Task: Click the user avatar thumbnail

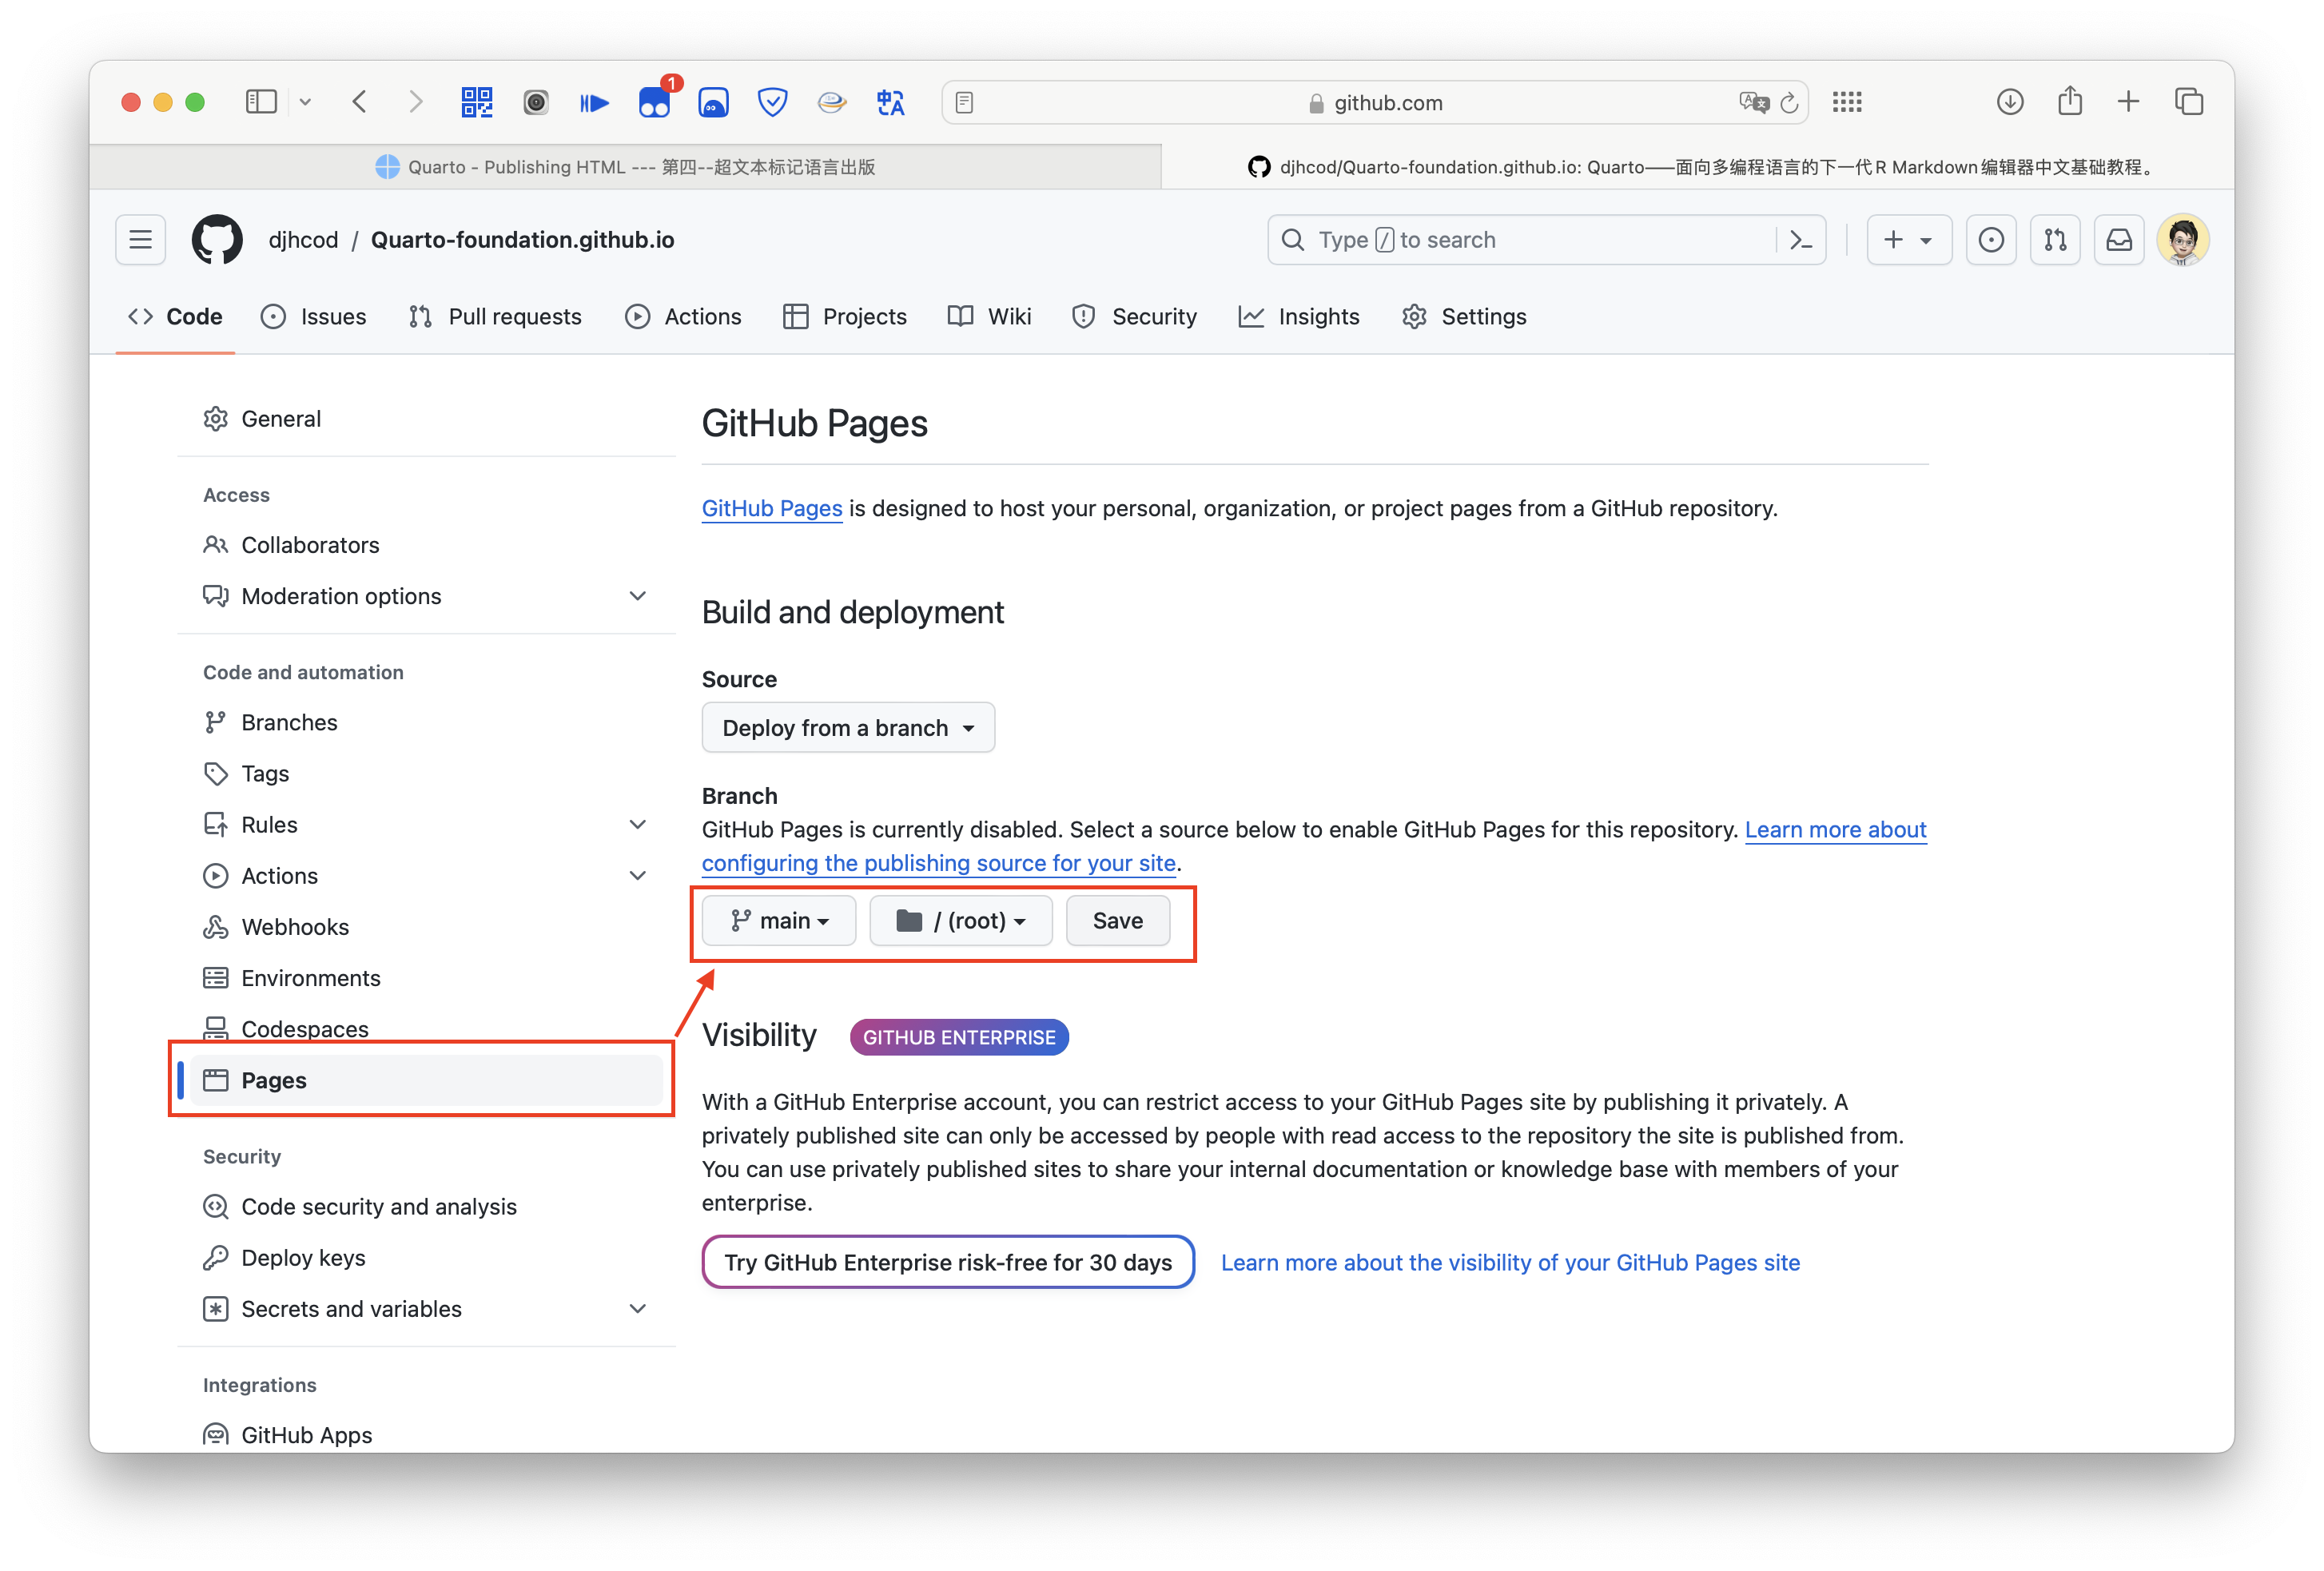Action: tap(2182, 240)
